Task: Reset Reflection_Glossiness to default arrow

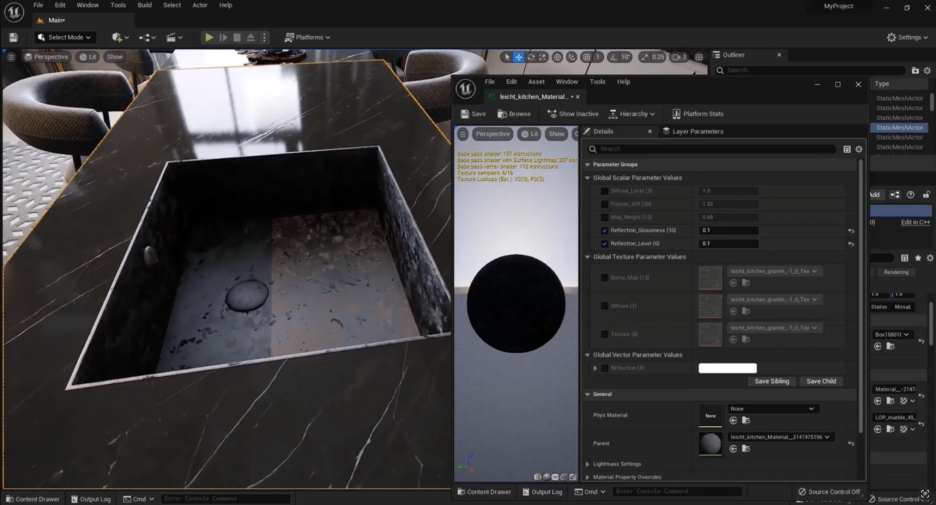Action: tap(851, 231)
